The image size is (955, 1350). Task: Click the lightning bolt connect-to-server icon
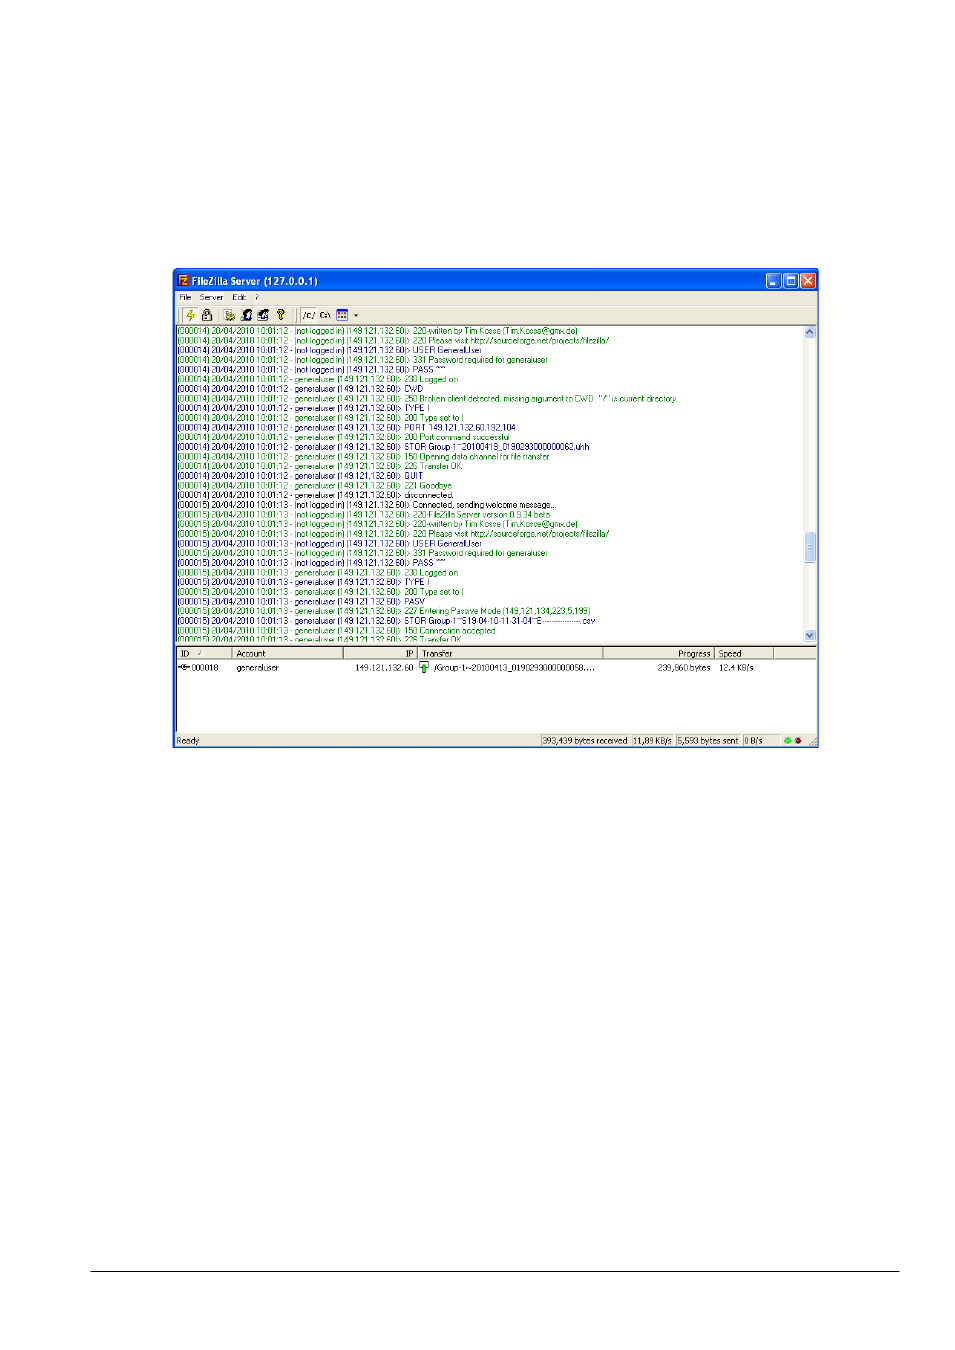(190, 315)
